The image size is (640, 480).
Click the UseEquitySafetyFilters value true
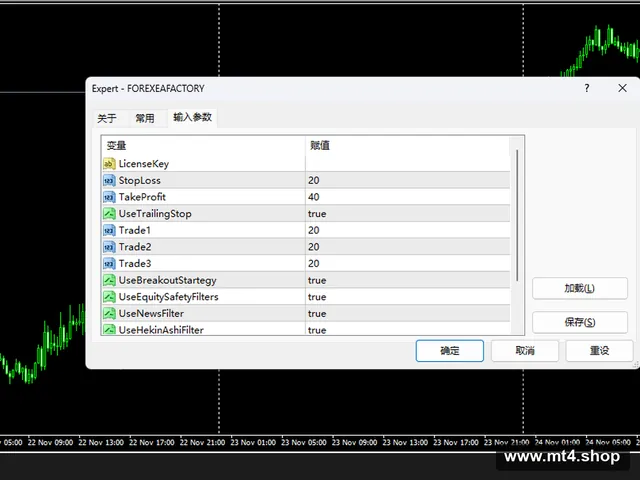point(317,297)
